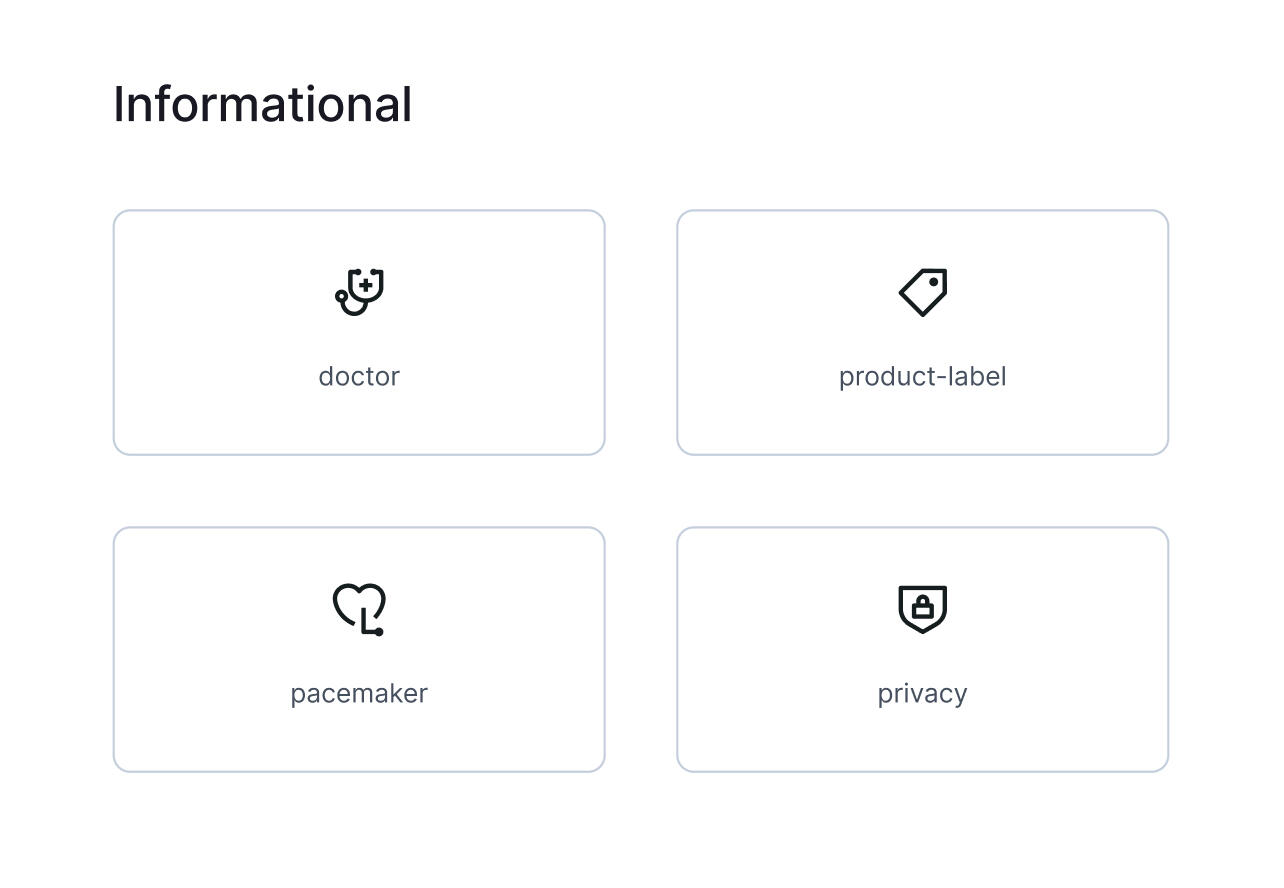The image size is (1284, 888).
Task: Select the product-label tag icon
Action: tap(922, 292)
